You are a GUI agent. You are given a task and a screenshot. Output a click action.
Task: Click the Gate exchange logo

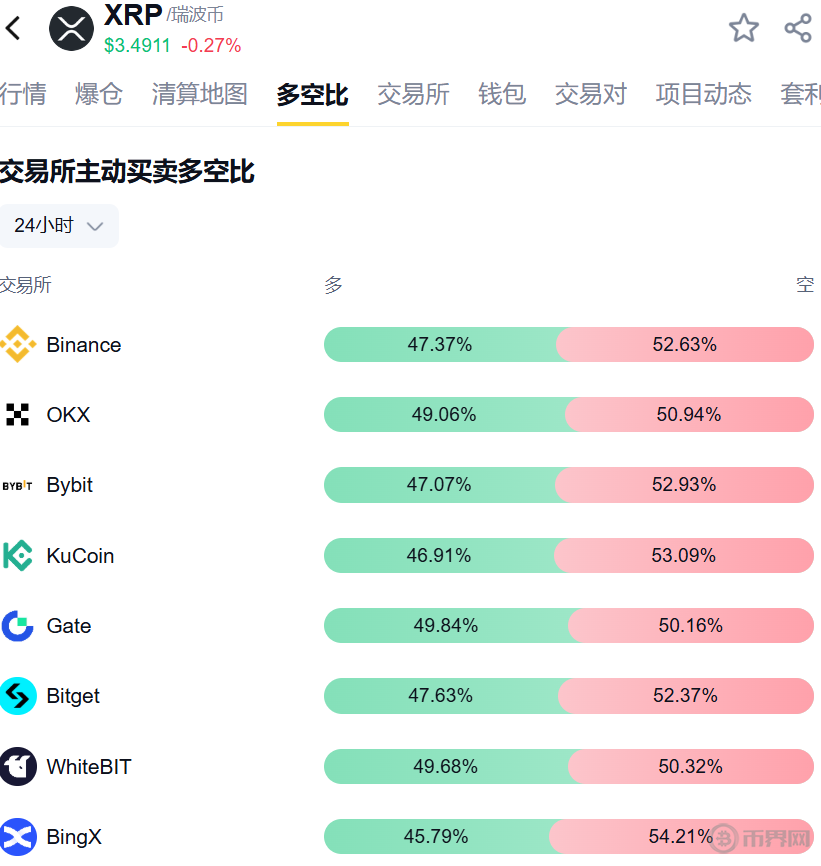pyautogui.click(x=18, y=626)
